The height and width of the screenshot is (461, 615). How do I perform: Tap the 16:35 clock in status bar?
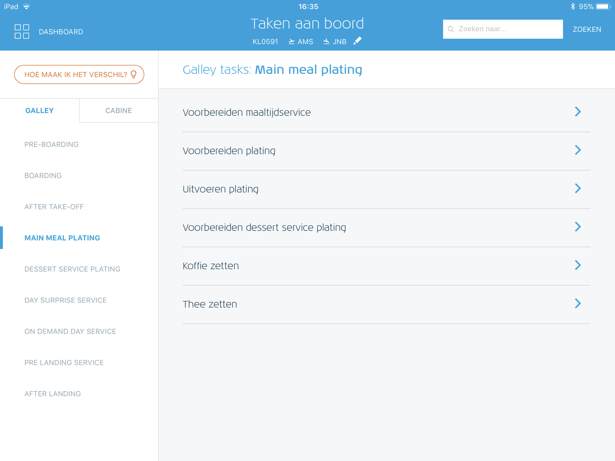click(x=308, y=7)
